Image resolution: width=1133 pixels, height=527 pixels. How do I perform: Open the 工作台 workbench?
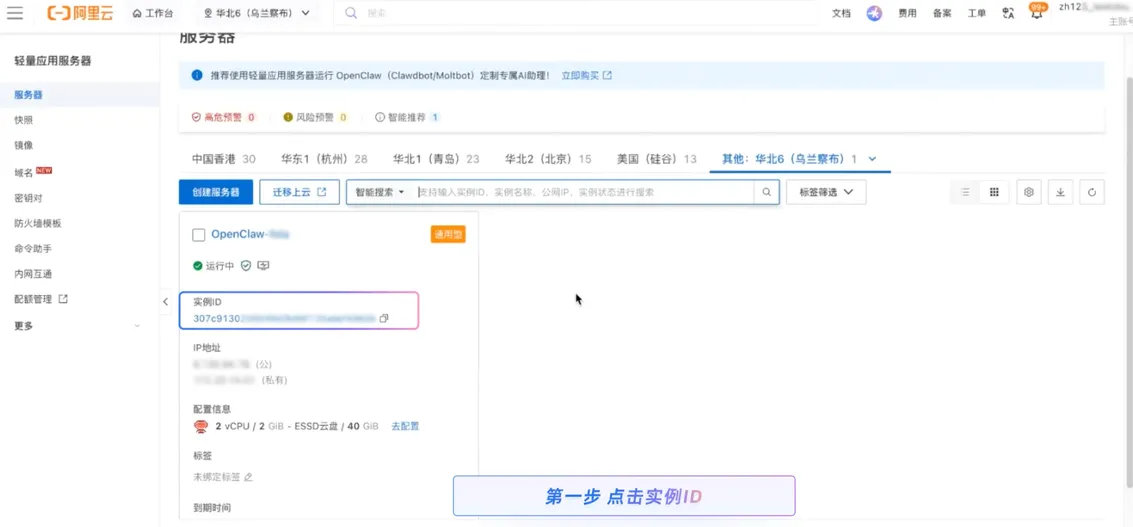(x=153, y=13)
